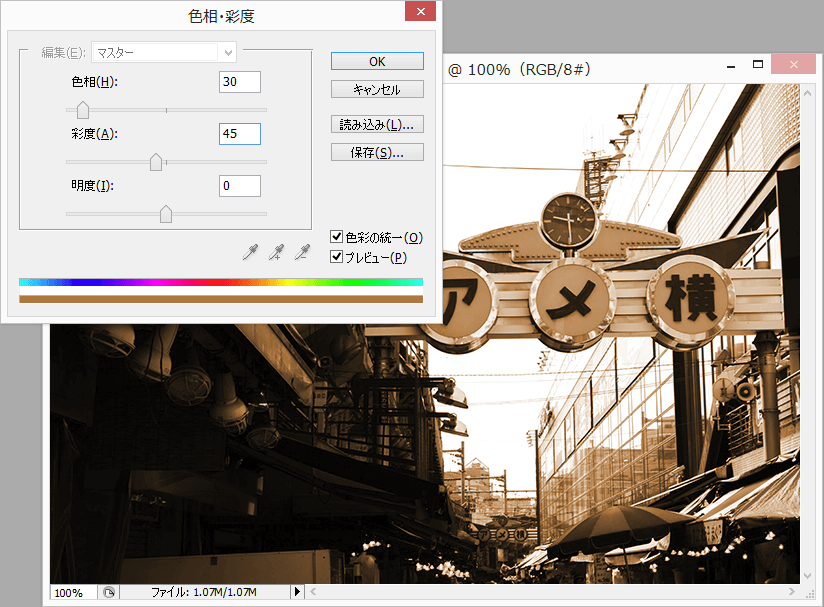Click the document title '@ 100% (RGB/8#)'

point(519,69)
